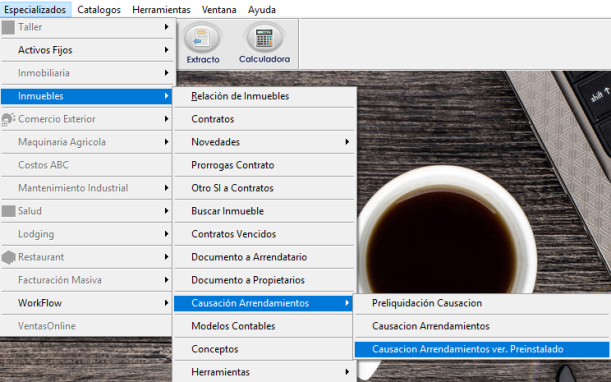This screenshot has height=382, width=611.
Task: Select Maquinaria Agricola entry
Action: [x=87, y=142]
